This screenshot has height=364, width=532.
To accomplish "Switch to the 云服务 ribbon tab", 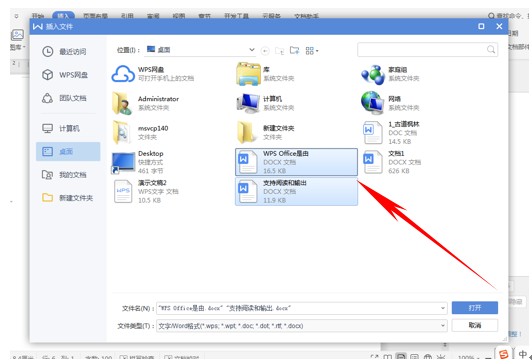I will 271,16.
